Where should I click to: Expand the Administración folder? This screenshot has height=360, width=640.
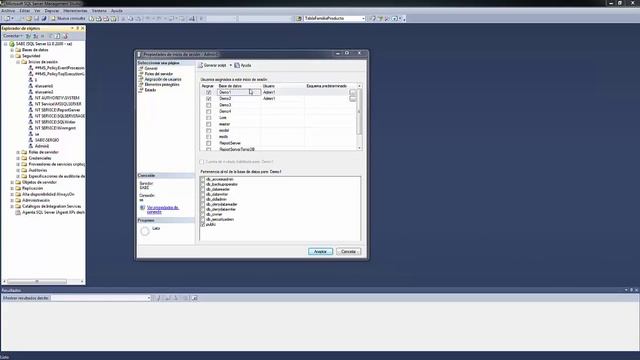[x=12, y=200]
